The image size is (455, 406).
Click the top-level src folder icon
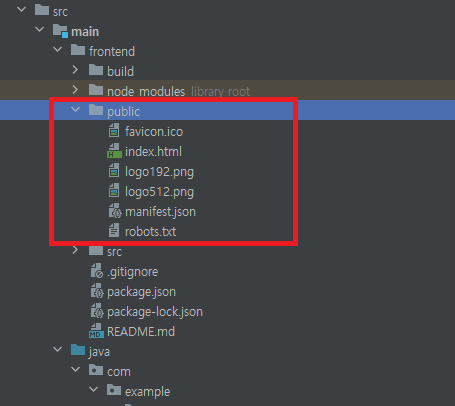42,10
